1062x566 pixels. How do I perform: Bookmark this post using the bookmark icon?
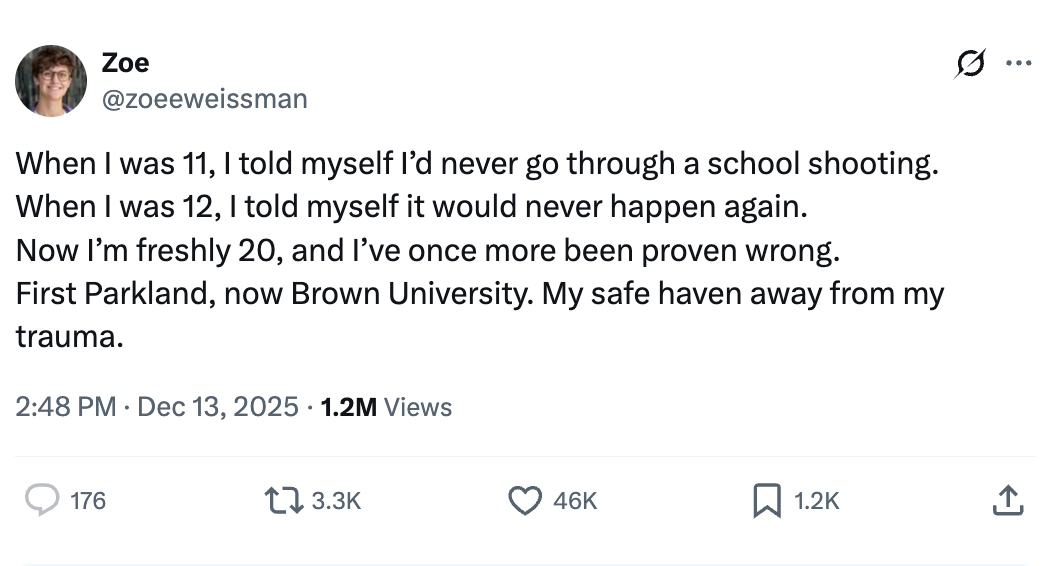pos(766,500)
